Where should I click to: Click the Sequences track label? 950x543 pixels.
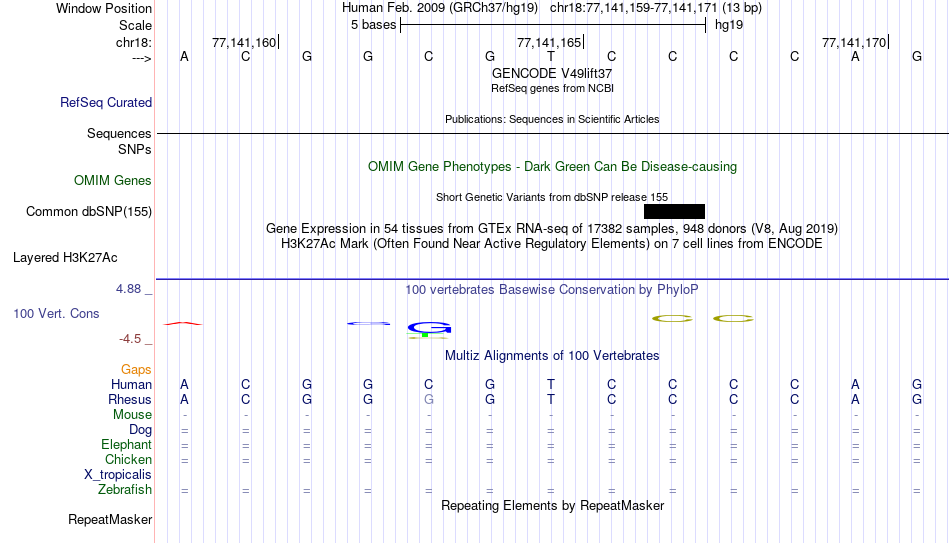[119, 133]
